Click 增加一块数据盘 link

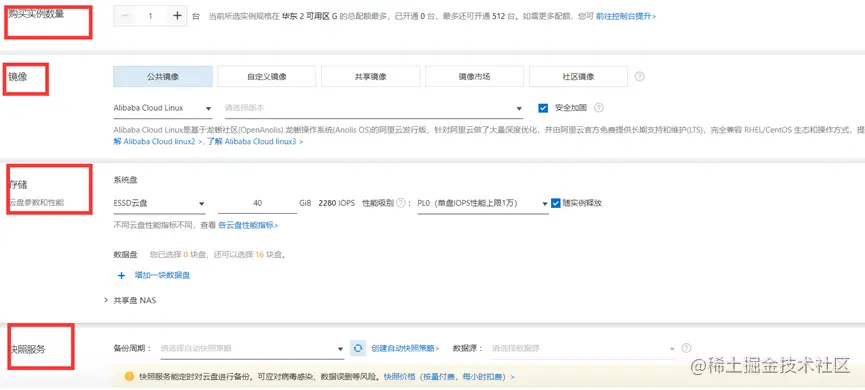tap(163, 275)
